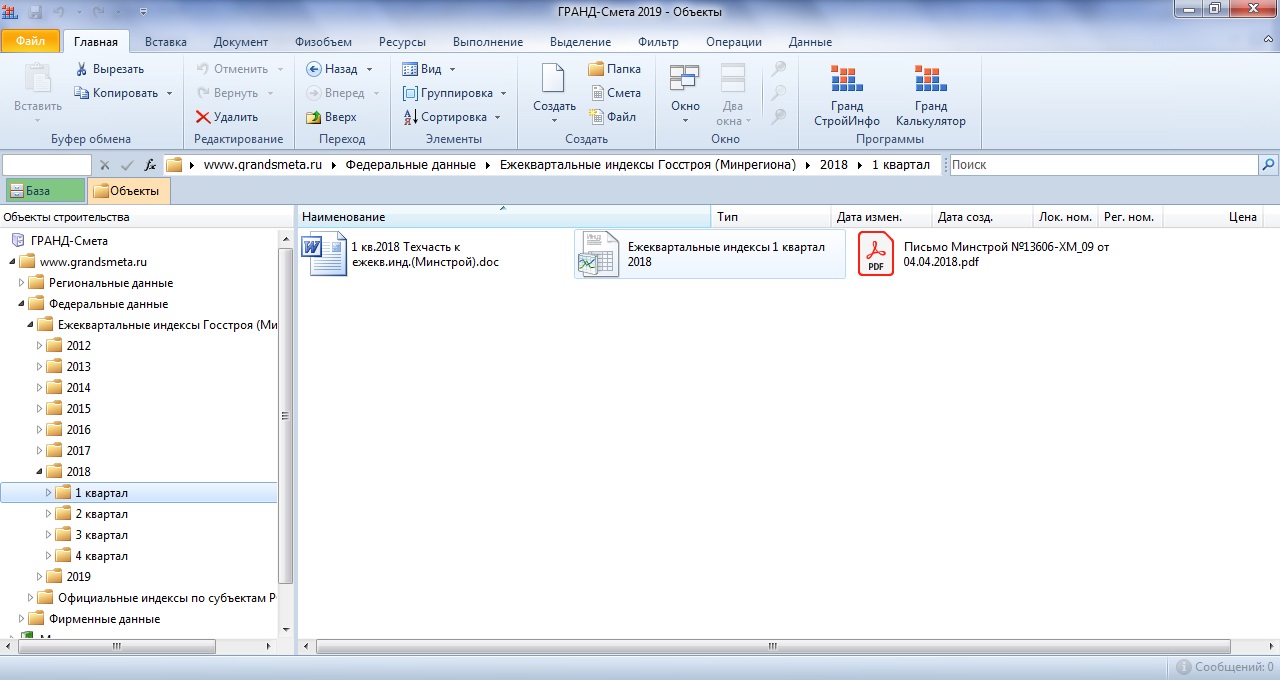Sort by Дата измен. column header
The image size is (1280, 680).
point(882,217)
